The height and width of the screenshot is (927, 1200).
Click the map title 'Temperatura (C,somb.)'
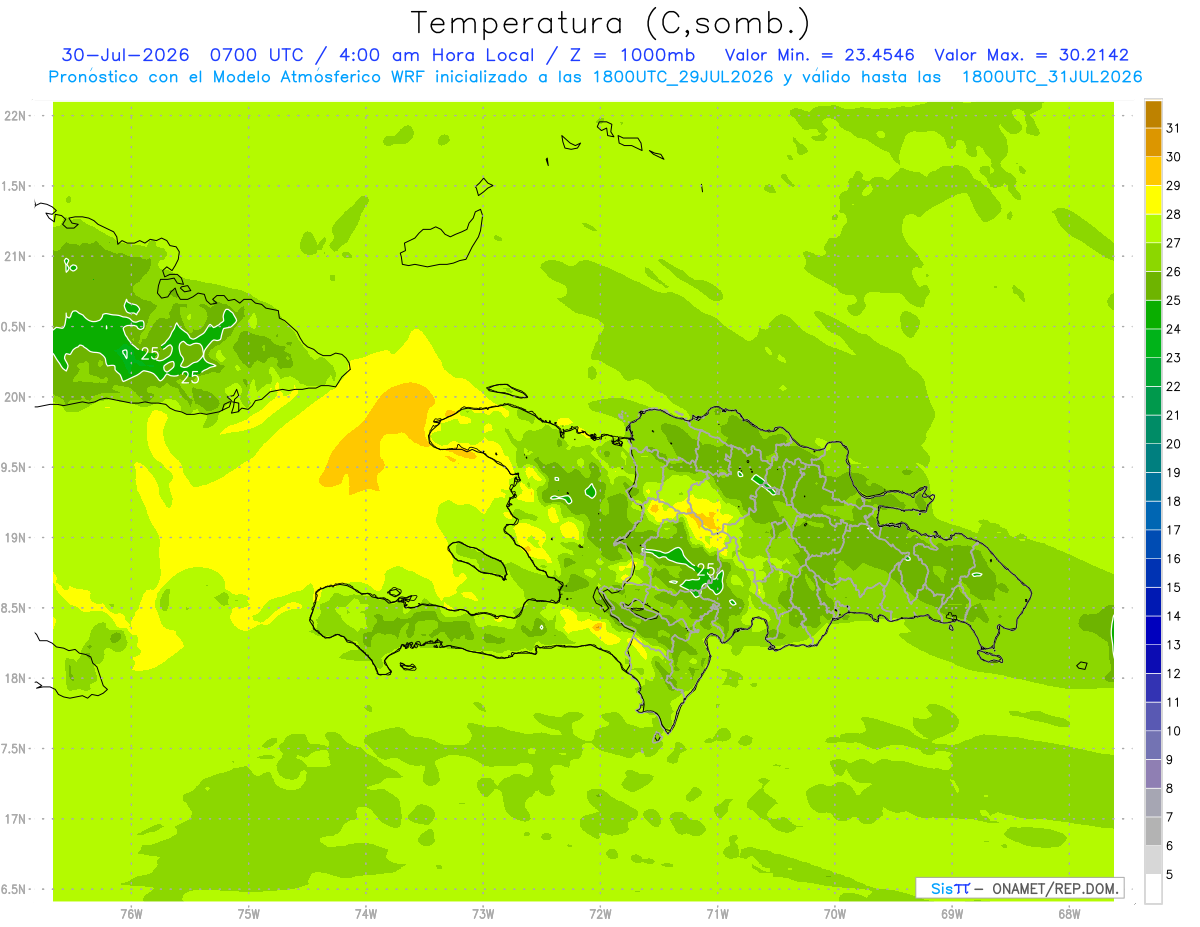click(611, 23)
